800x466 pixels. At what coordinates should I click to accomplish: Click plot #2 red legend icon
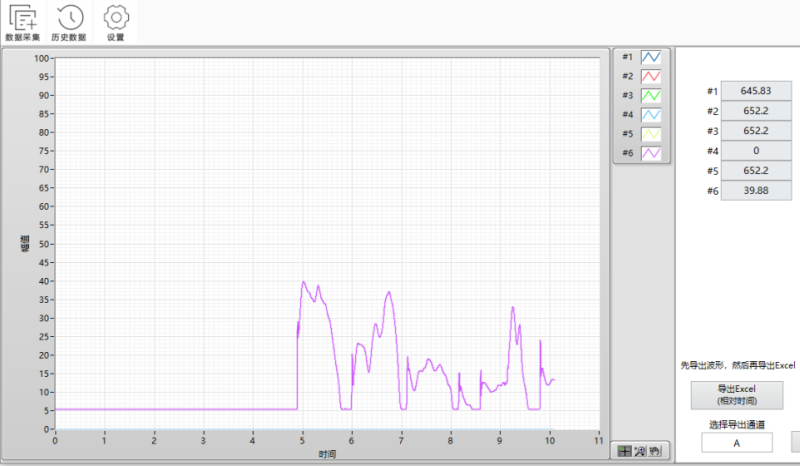click(651, 76)
